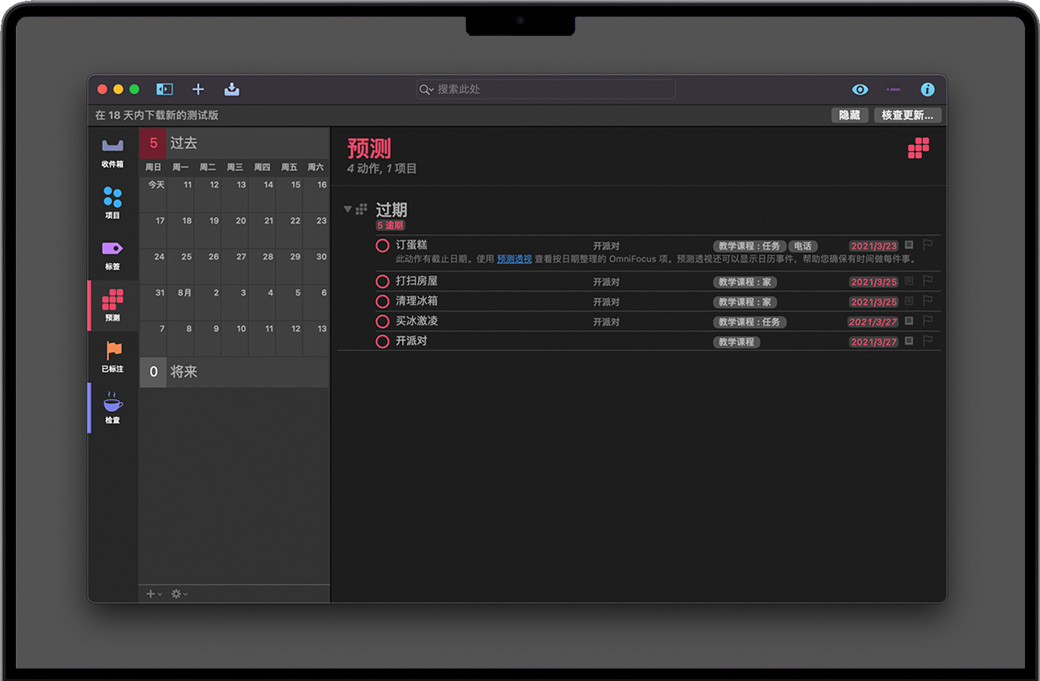This screenshot has height=681, width=1040.
Task: Show the inspector via the info icon
Action: point(927,89)
